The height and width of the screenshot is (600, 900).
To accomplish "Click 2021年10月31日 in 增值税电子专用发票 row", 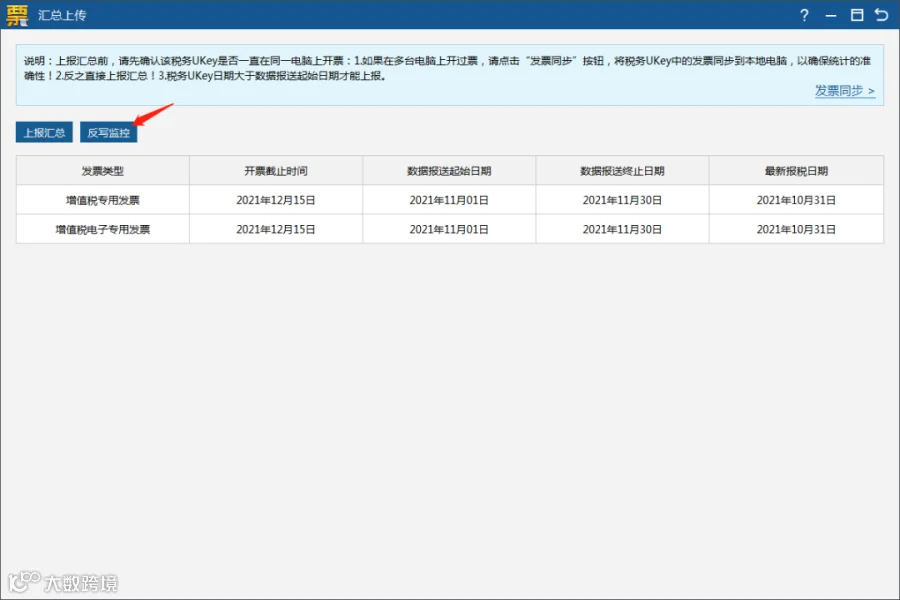I will (x=796, y=230).
